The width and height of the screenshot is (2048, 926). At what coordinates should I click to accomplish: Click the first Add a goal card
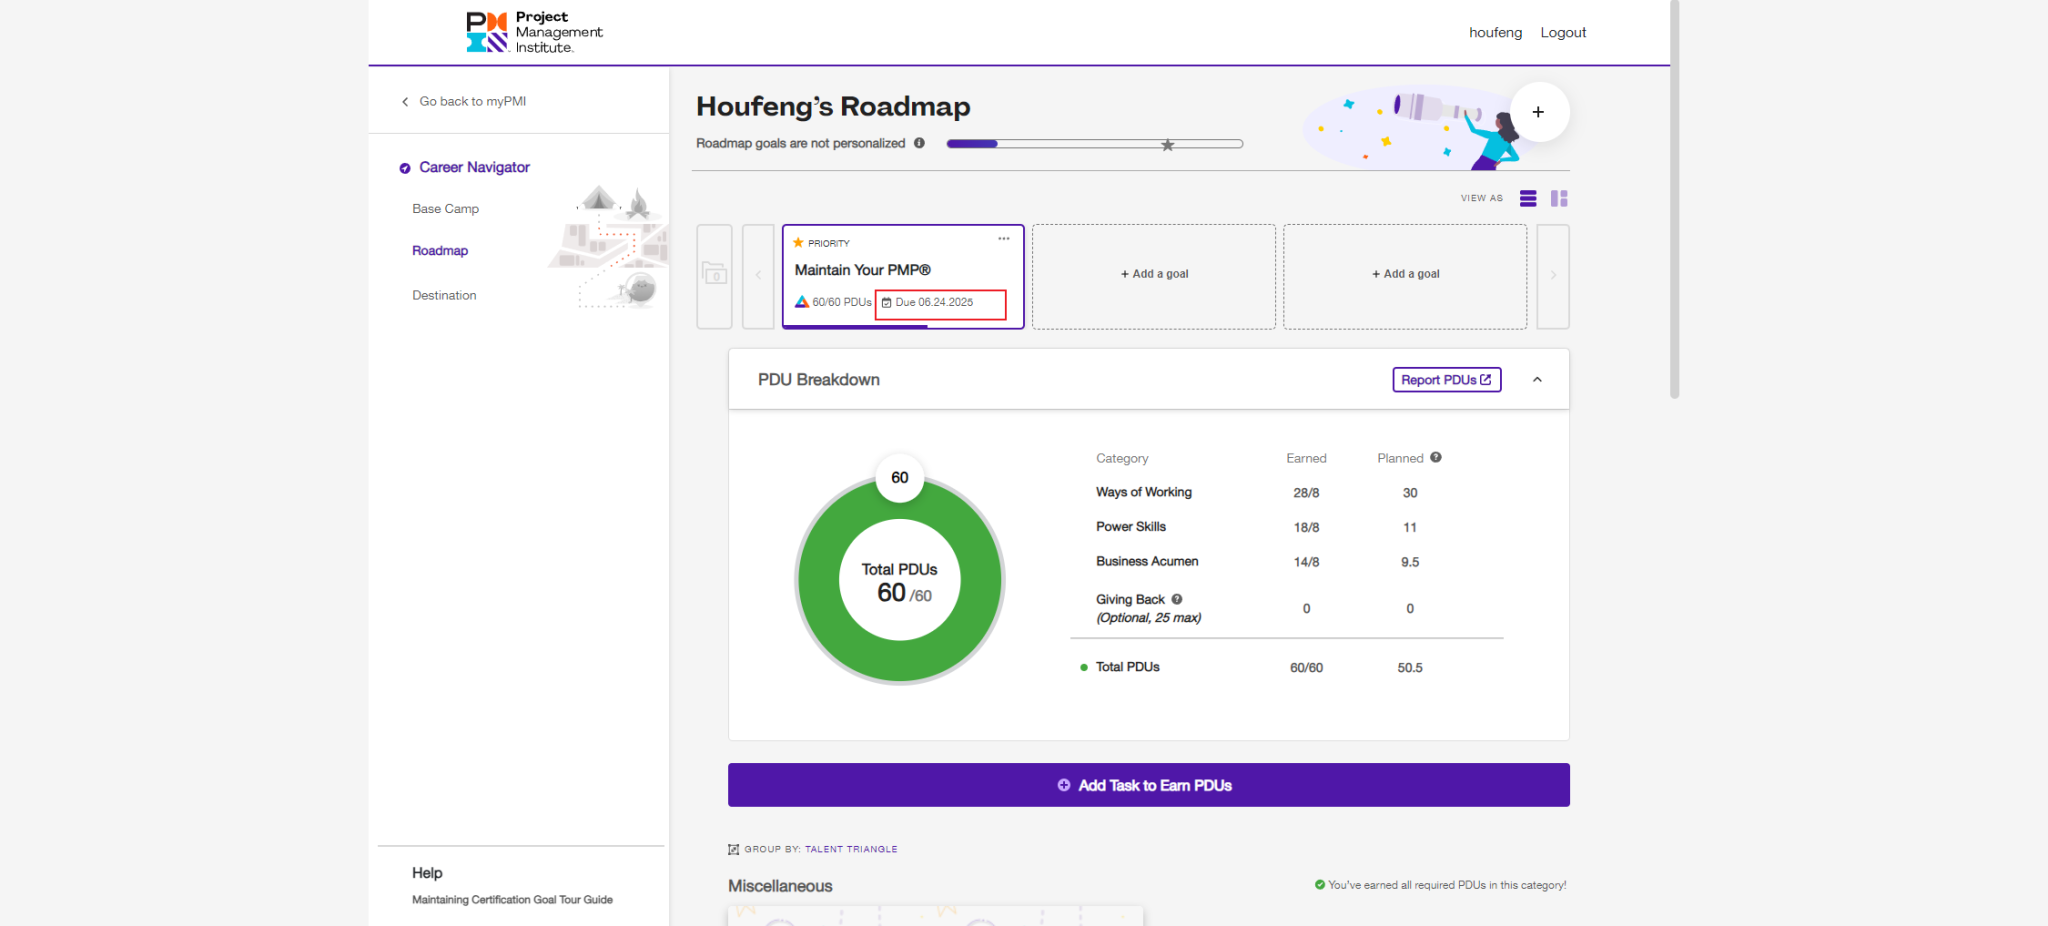coord(1154,275)
